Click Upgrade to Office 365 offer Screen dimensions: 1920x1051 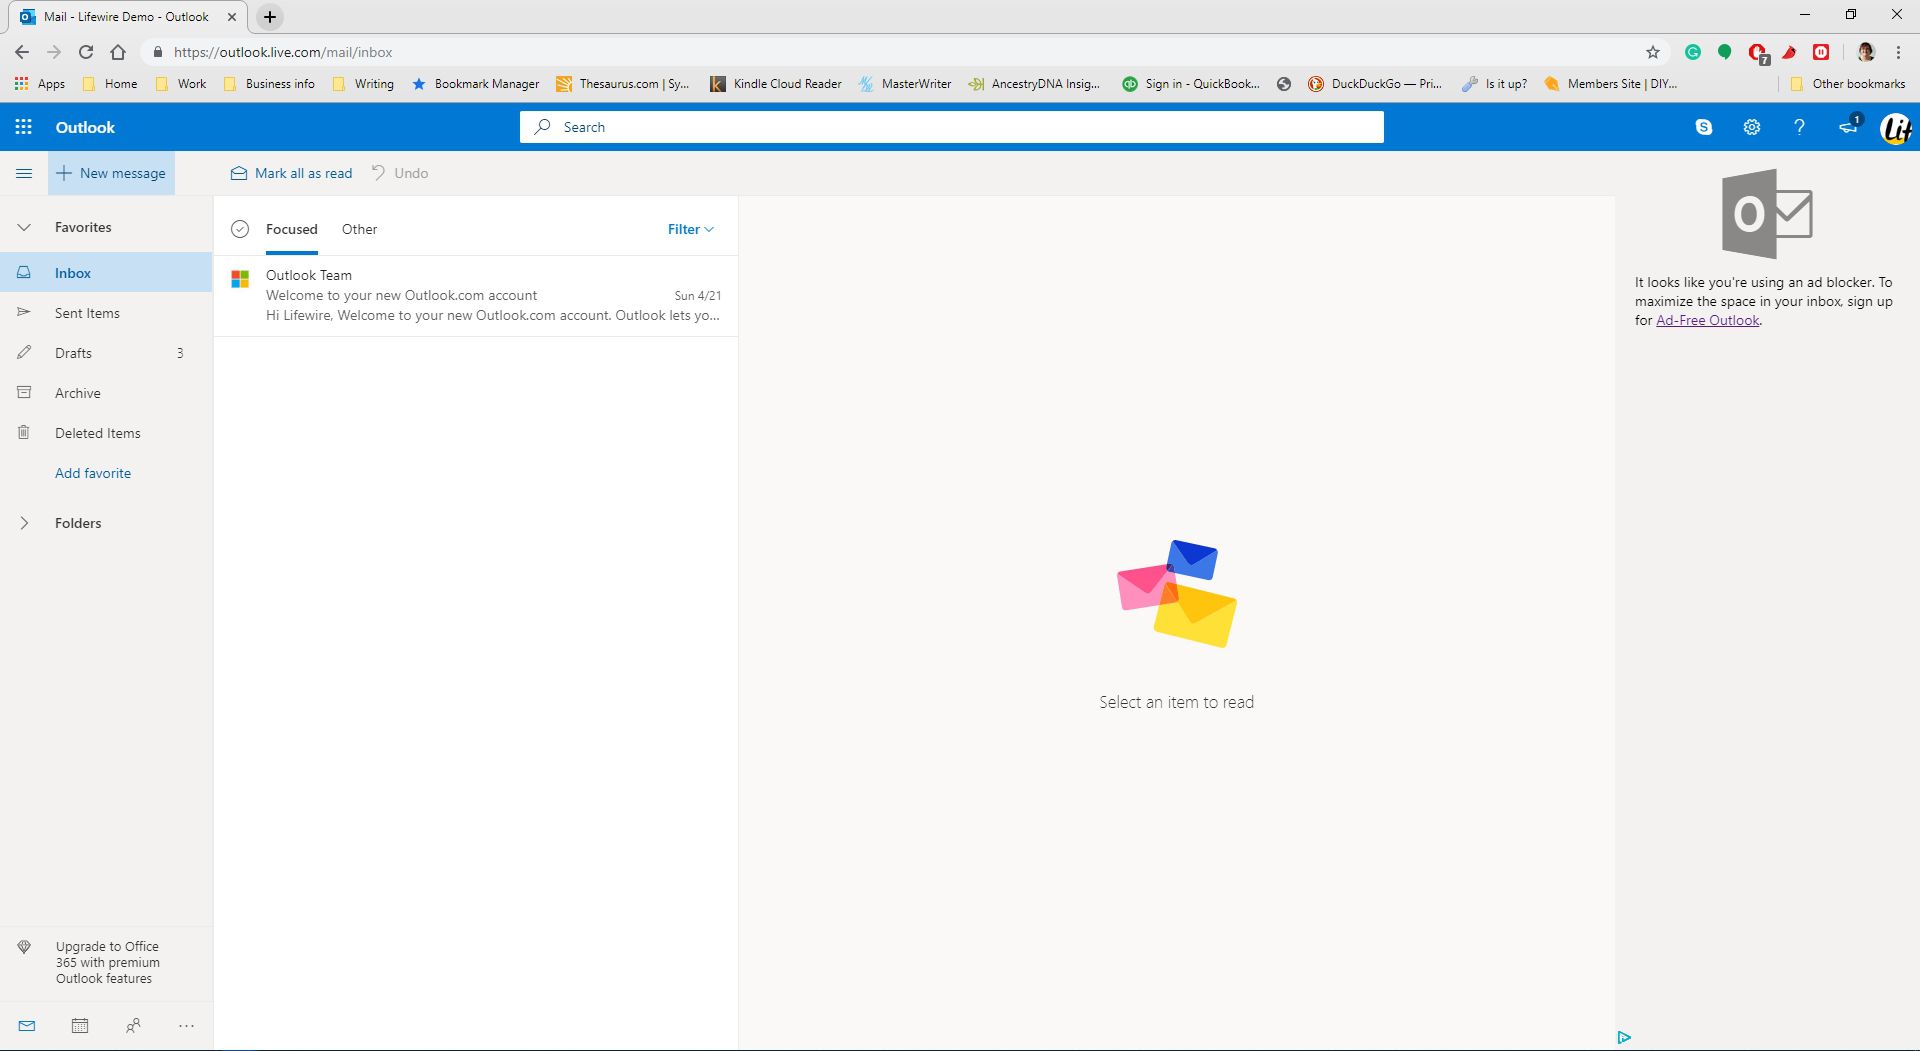pos(107,962)
